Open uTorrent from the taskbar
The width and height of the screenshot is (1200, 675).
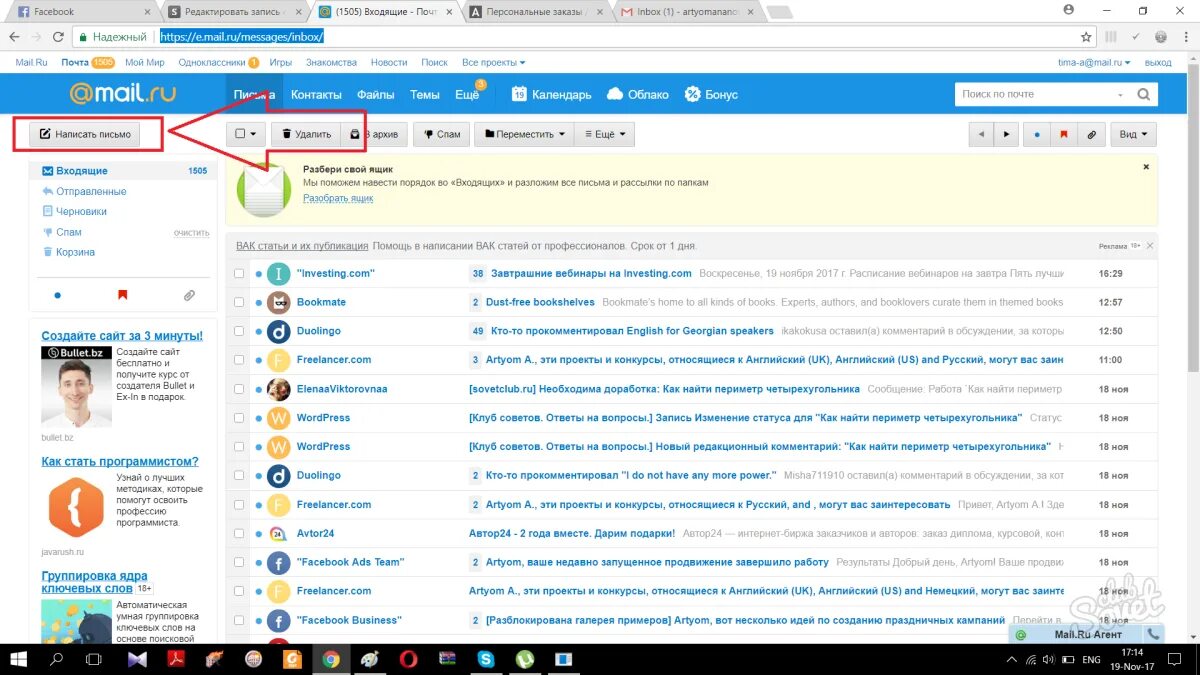[524, 659]
